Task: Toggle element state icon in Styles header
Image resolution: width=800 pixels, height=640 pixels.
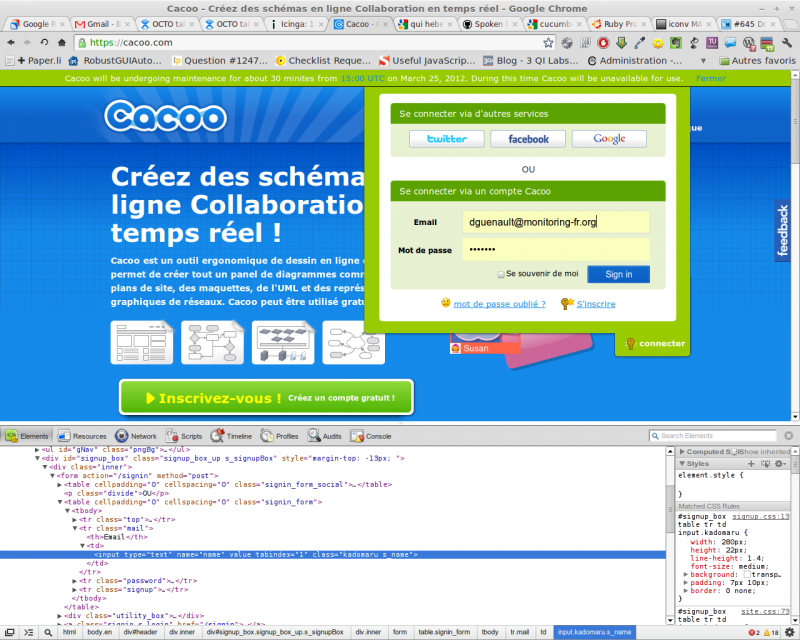Action: (765, 463)
